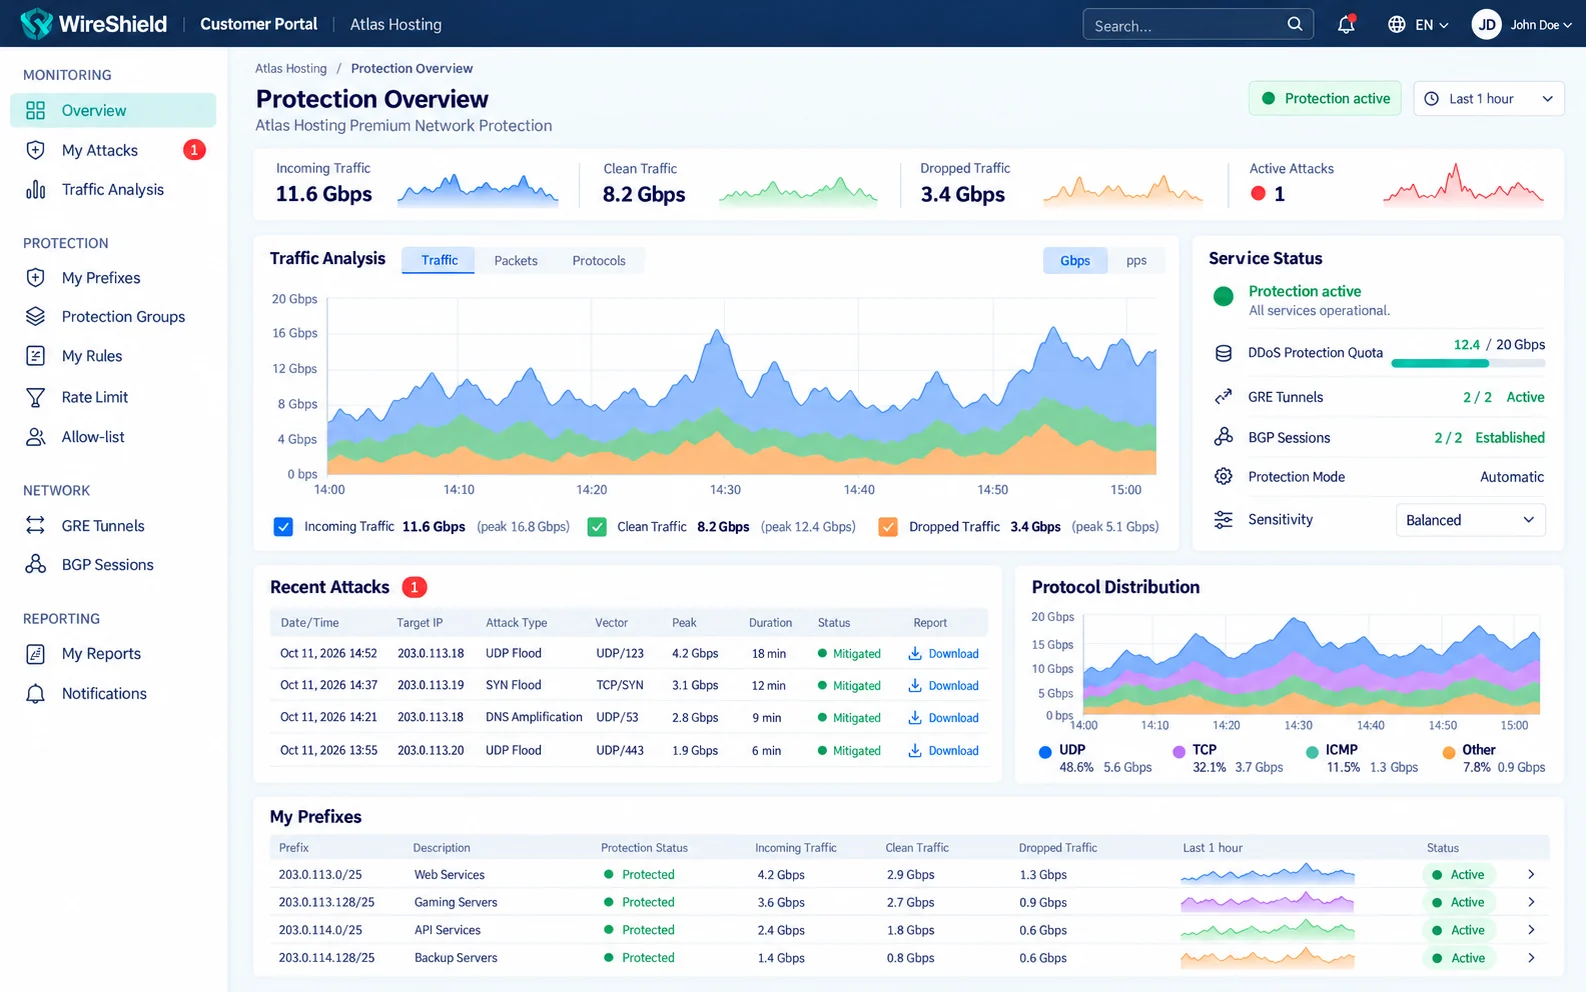Switch to the Packets tab
Viewport: 1586px width, 992px height.
[x=516, y=260]
